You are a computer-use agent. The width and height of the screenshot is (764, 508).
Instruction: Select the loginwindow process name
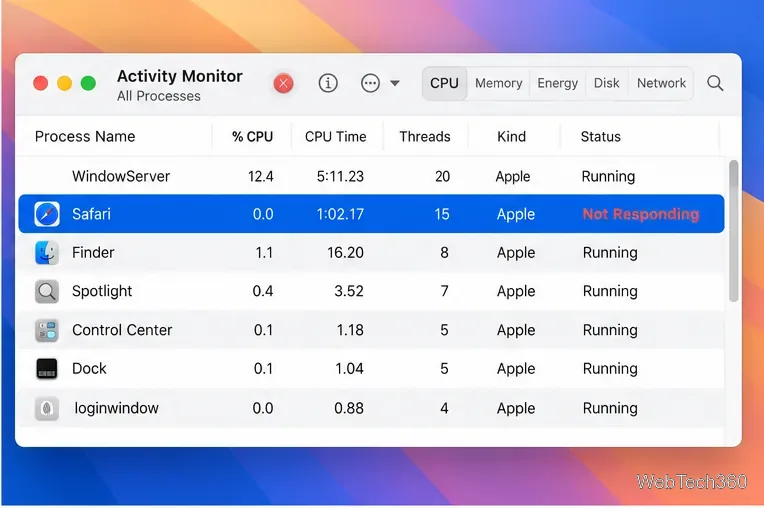(116, 408)
